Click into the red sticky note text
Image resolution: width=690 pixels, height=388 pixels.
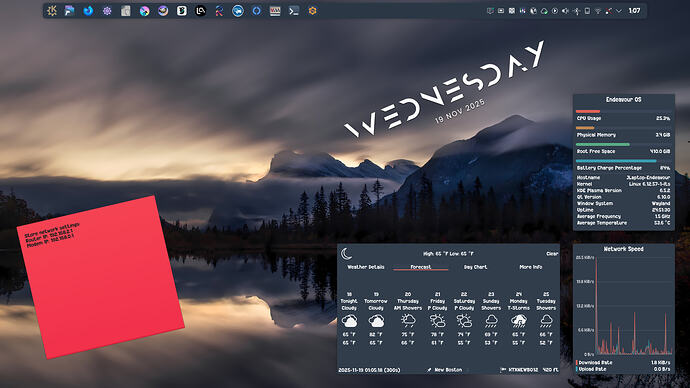(x=52, y=234)
